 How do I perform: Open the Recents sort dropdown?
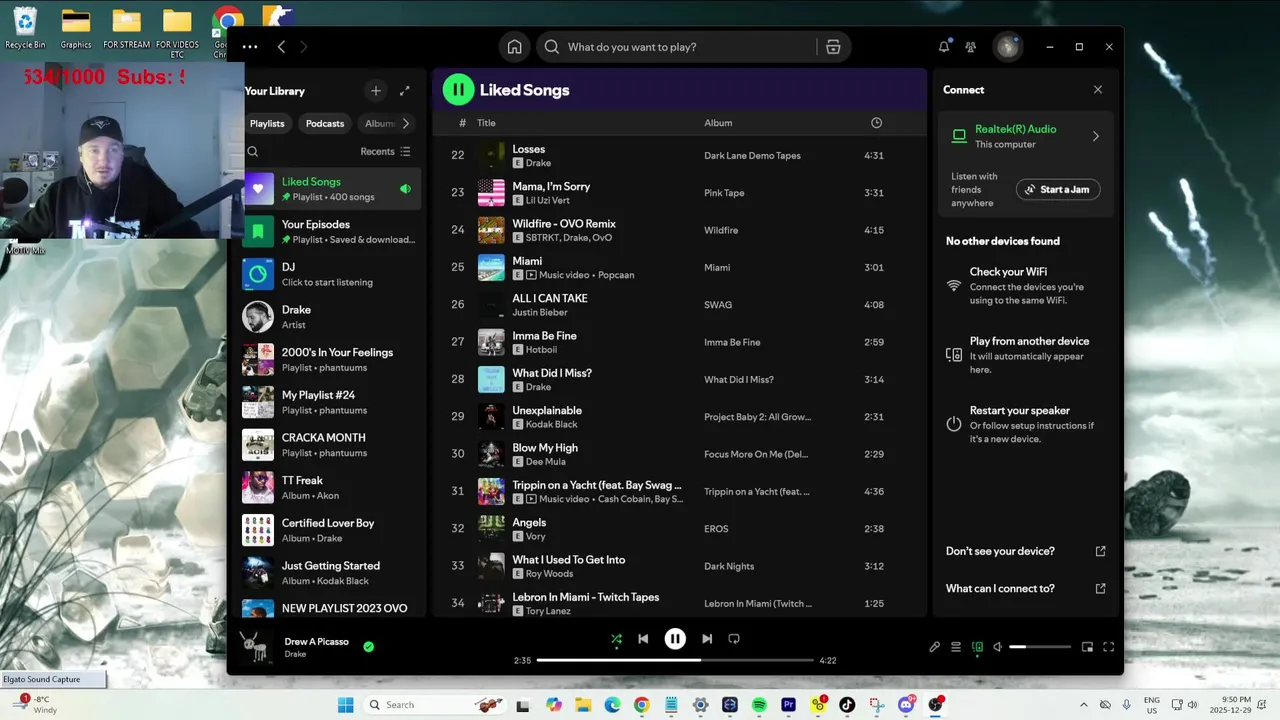point(385,152)
